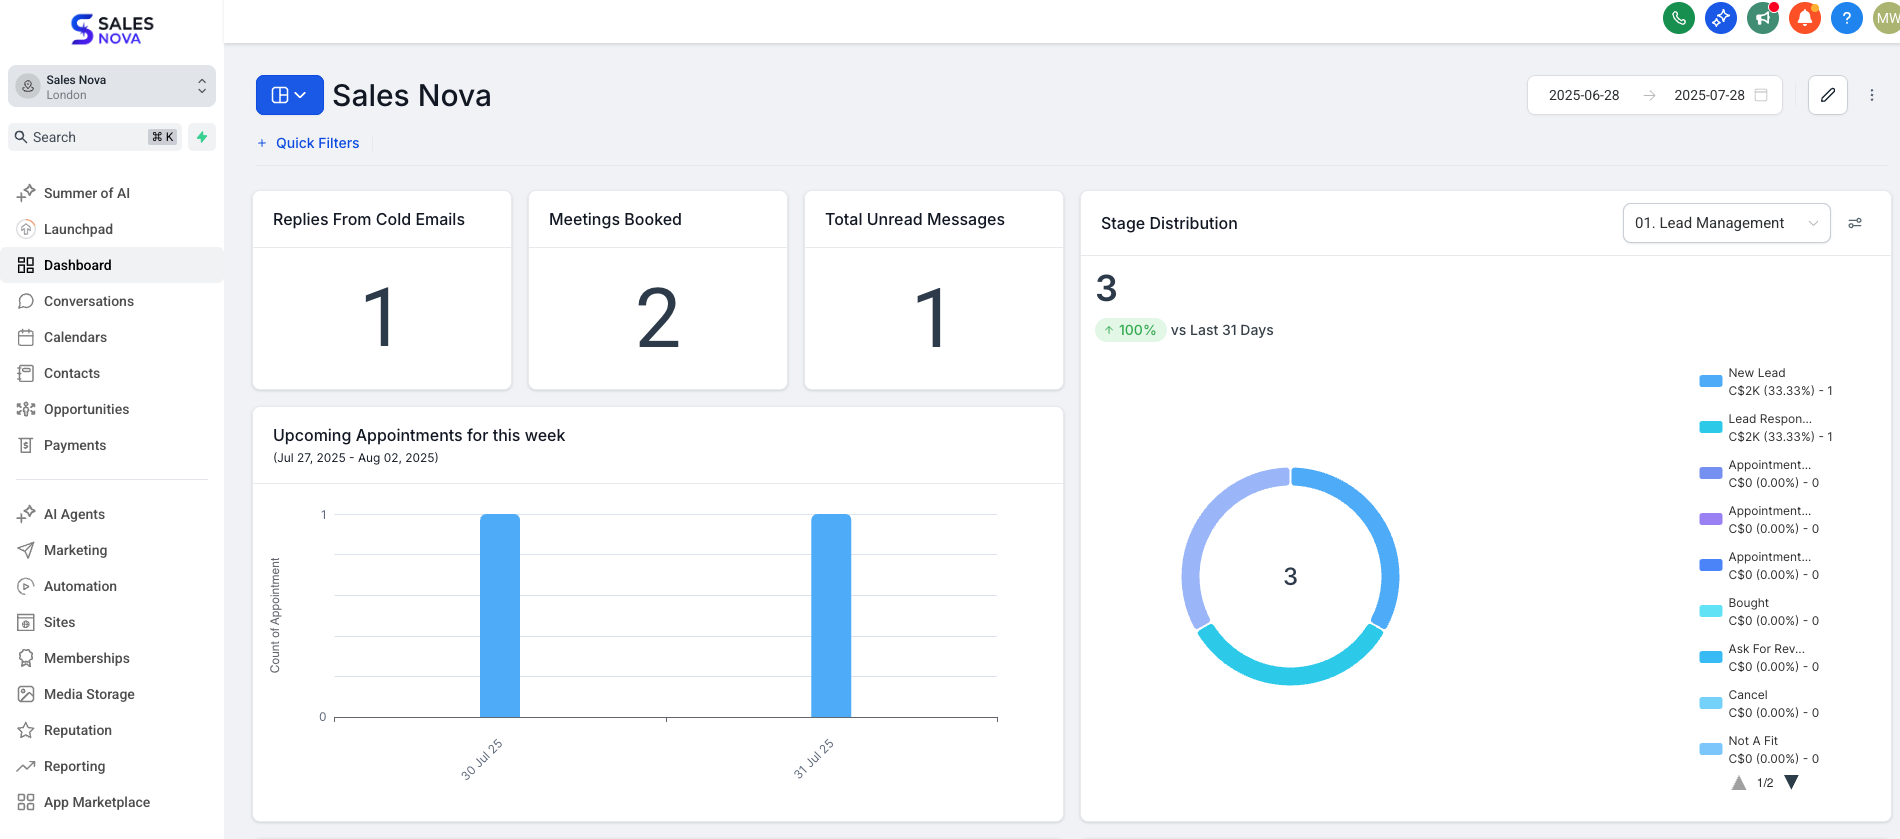Click the 100% increase badge
The width and height of the screenshot is (1900, 839).
pyautogui.click(x=1130, y=330)
